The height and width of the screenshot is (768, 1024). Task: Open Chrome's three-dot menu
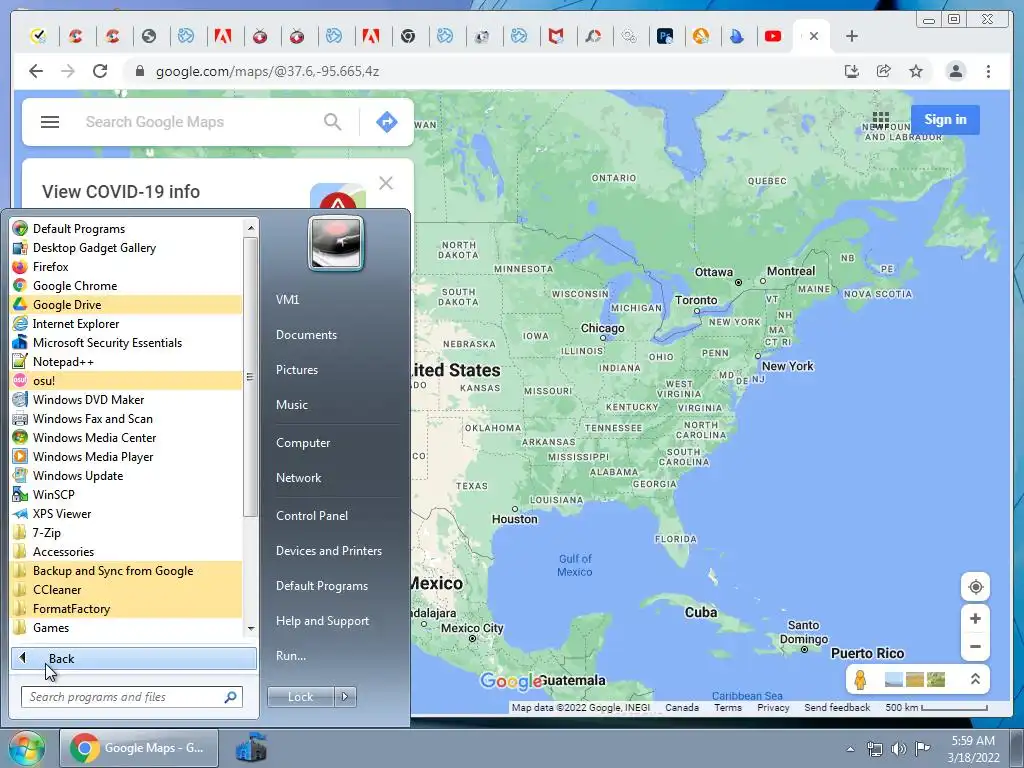(988, 71)
